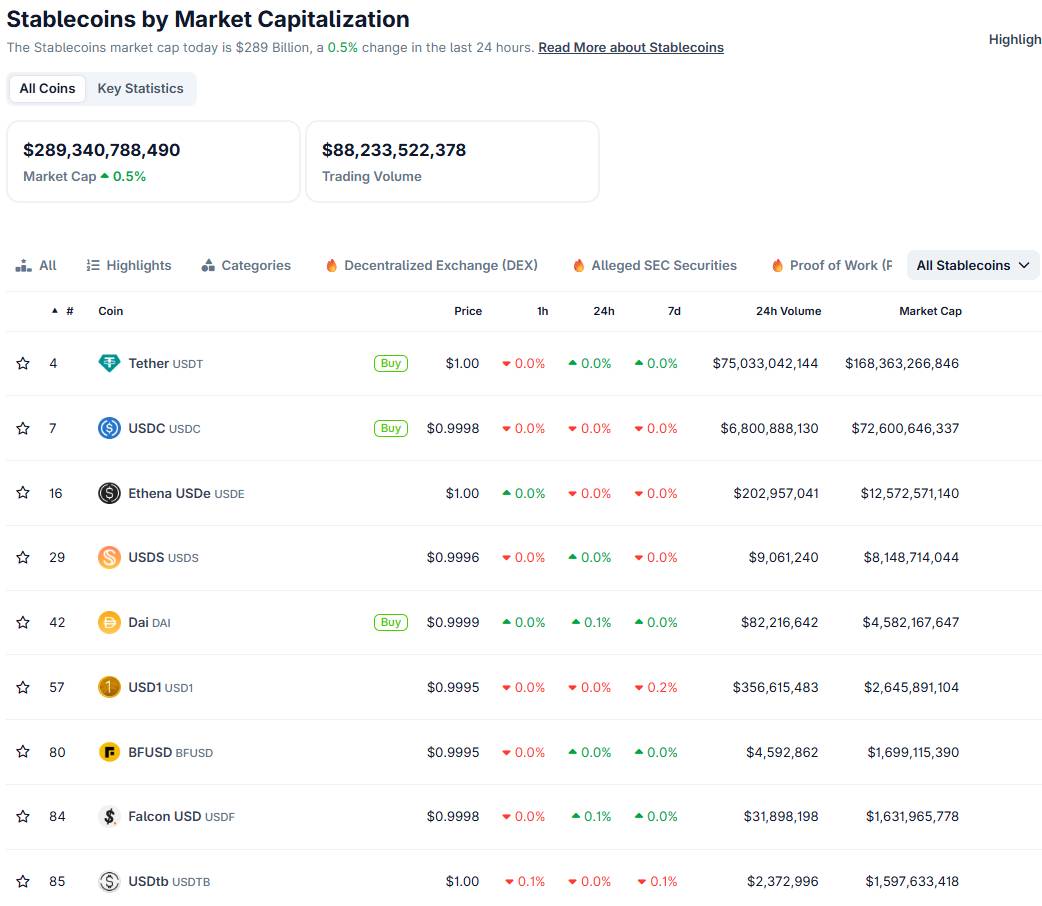This screenshot has height=906, width=1042.
Task: Open the Falcon USD coin link
Action: click(x=181, y=816)
